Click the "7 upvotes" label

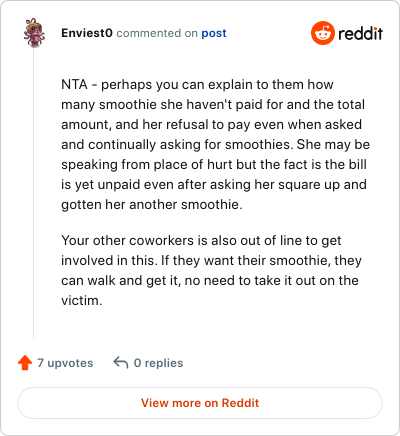tap(65, 363)
